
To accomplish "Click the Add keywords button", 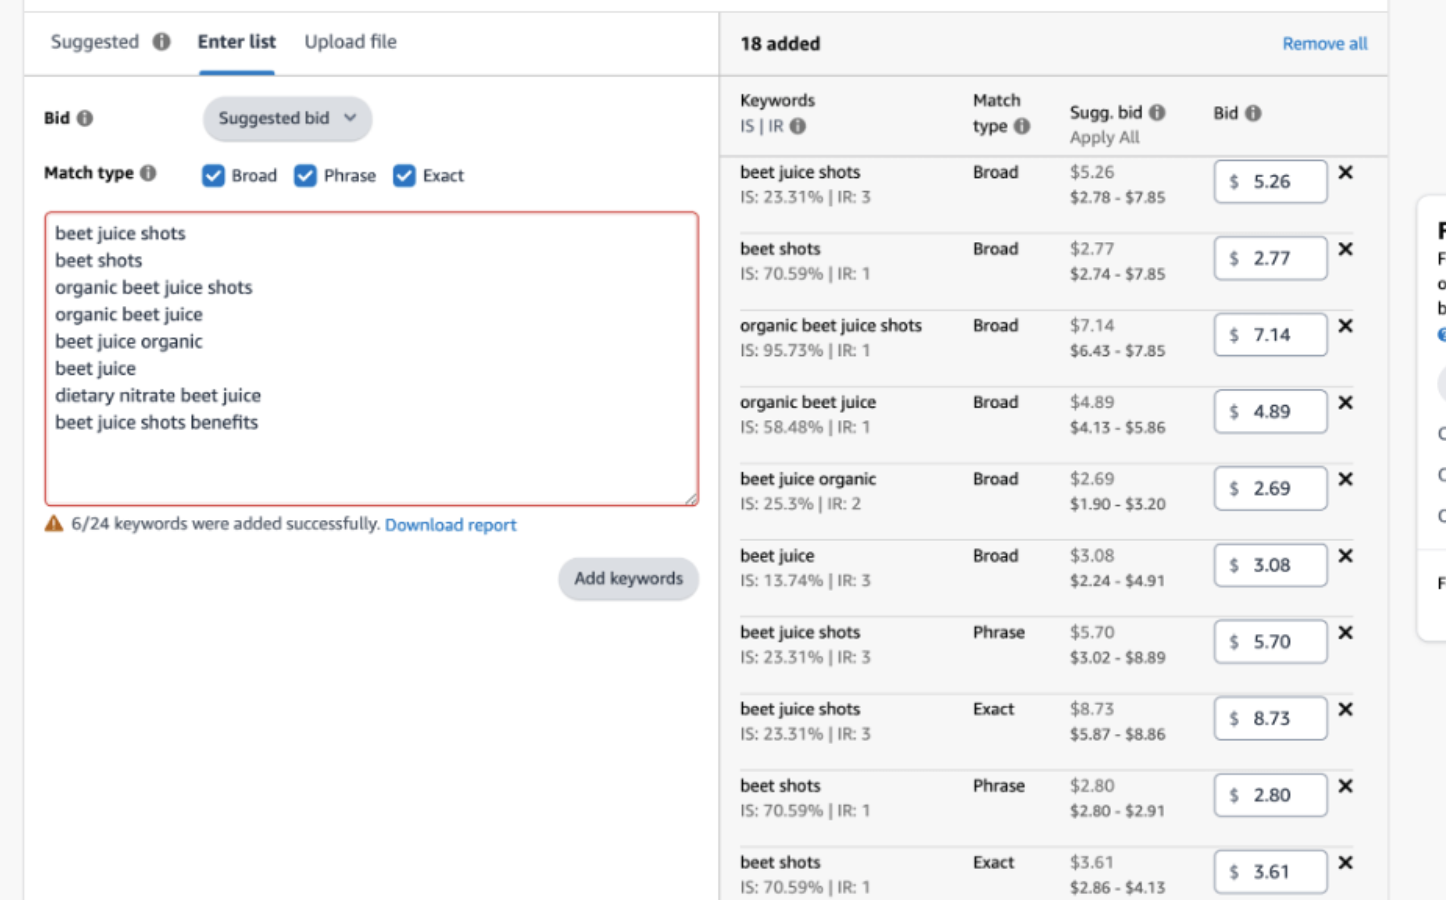I will pyautogui.click(x=628, y=579).
